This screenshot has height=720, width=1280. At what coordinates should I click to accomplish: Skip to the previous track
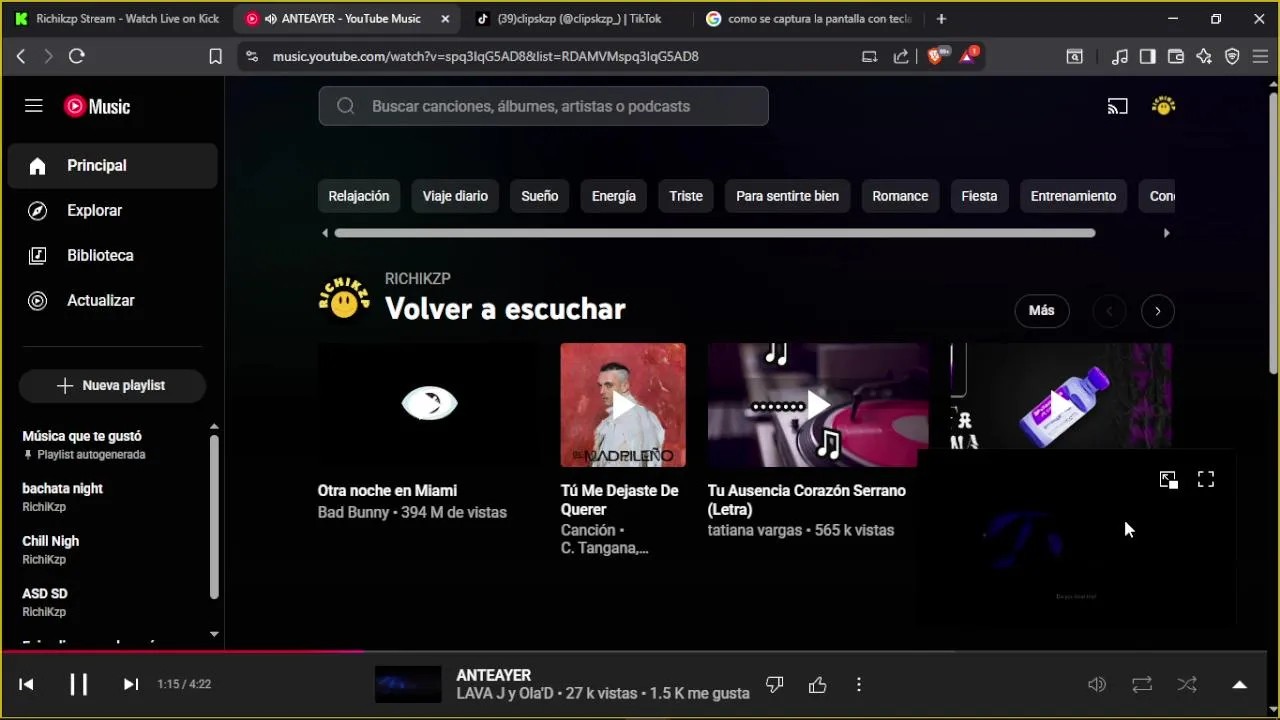(x=27, y=684)
